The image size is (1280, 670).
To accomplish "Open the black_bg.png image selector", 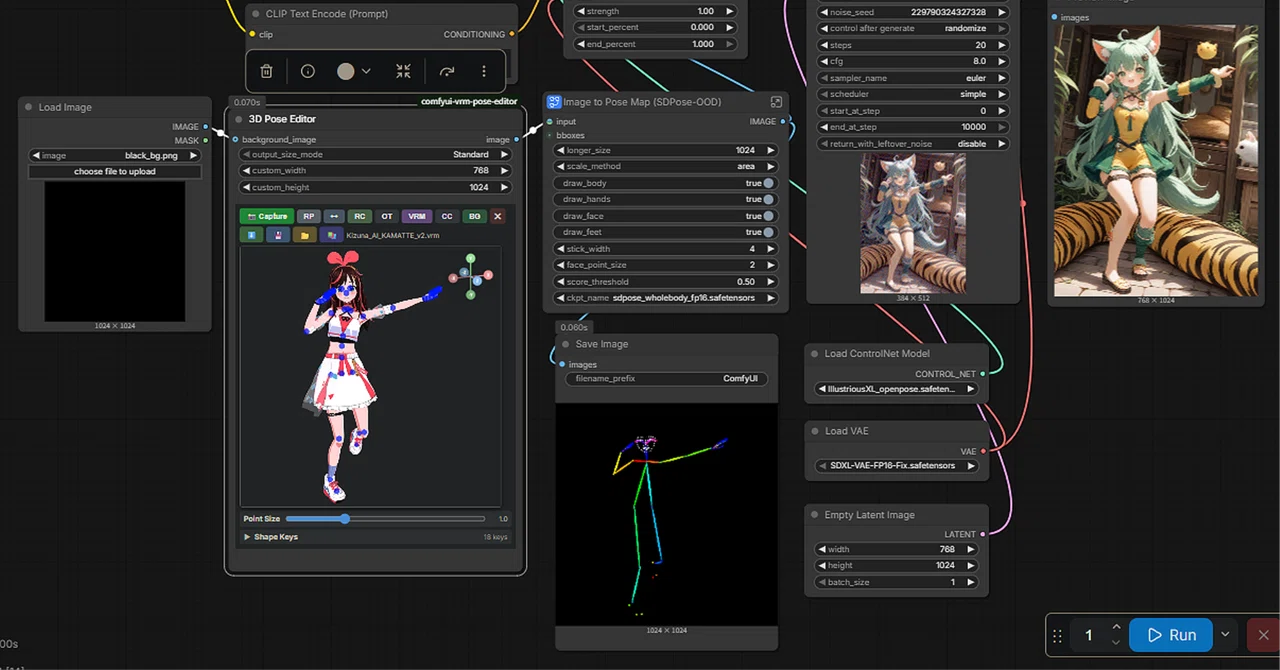I will (x=115, y=156).
